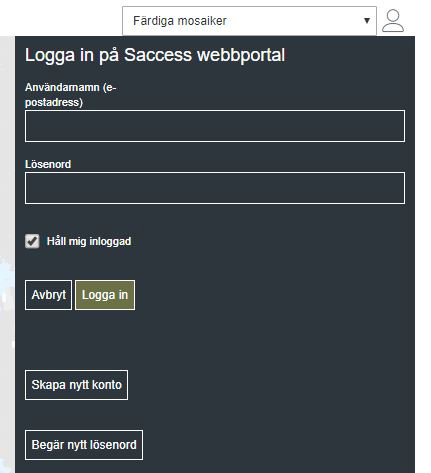431x473 pixels.
Task: Submit with the Logga in button
Action: 105,295
